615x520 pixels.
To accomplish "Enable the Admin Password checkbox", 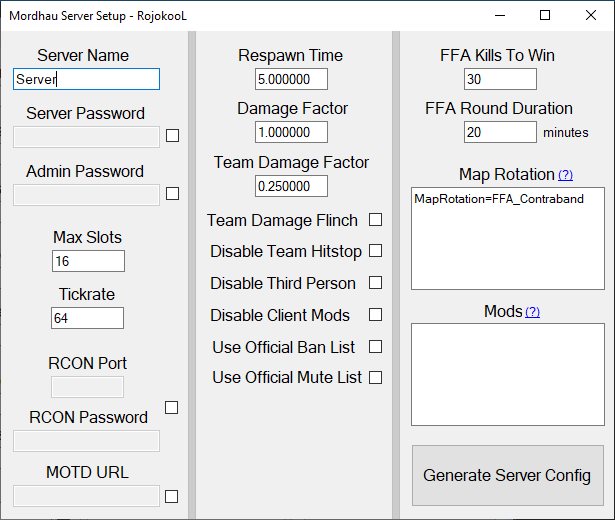I will (x=173, y=194).
